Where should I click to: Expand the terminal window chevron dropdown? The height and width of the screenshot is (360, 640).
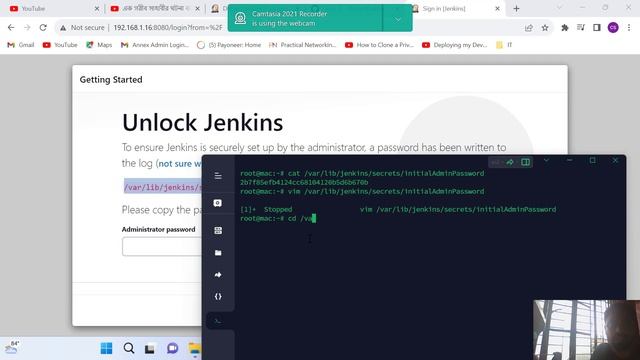(x=546, y=160)
